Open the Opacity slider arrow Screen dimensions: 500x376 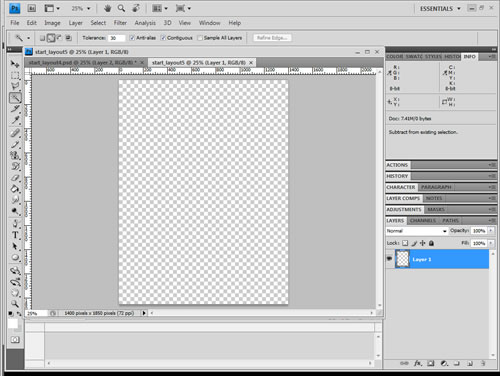pos(491,231)
